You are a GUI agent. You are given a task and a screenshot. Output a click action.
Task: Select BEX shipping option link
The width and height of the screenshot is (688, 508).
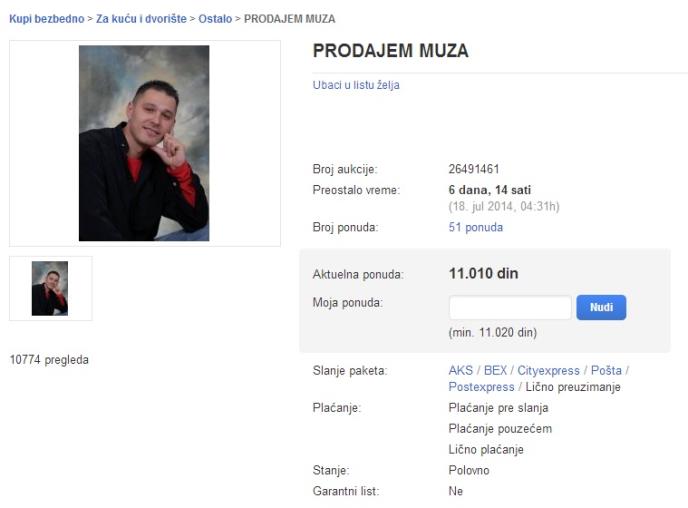(495, 370)
